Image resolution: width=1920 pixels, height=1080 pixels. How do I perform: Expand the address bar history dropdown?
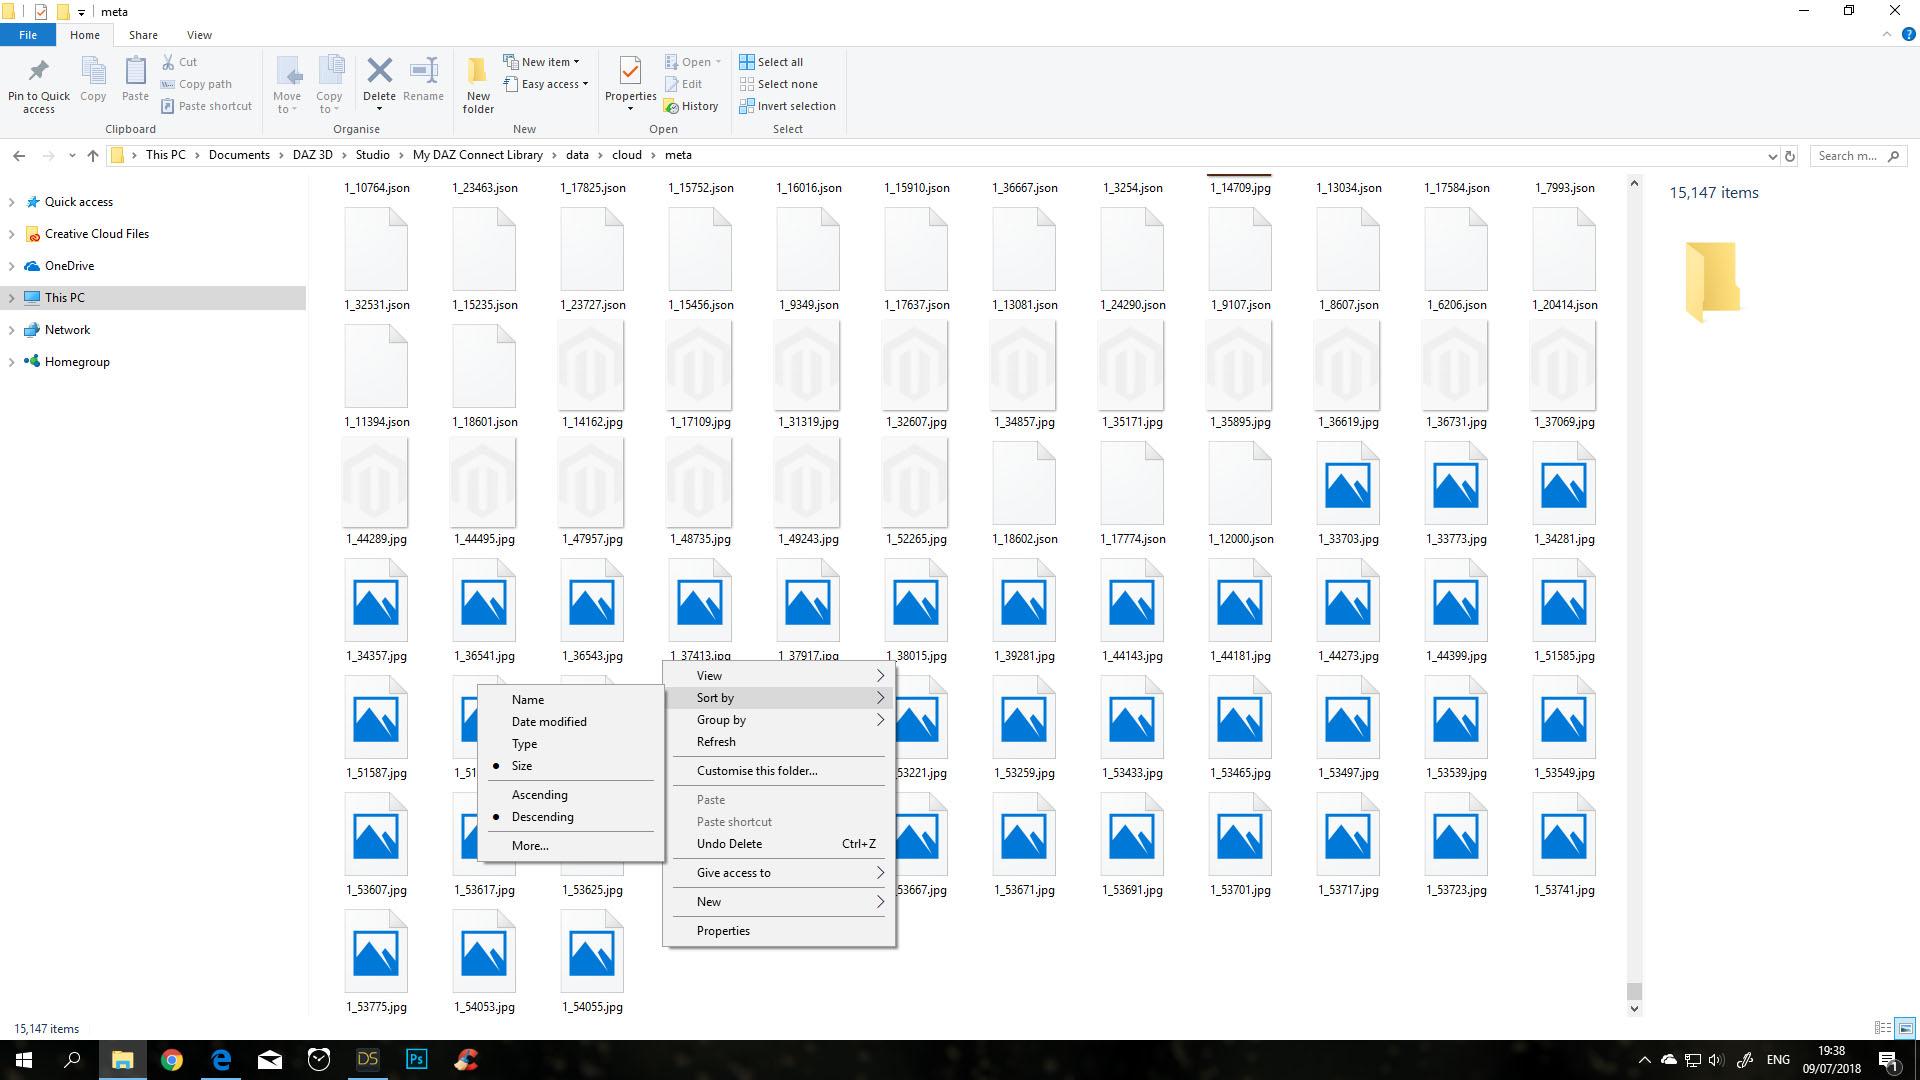pyautogui.click(x=1772, y=156)
